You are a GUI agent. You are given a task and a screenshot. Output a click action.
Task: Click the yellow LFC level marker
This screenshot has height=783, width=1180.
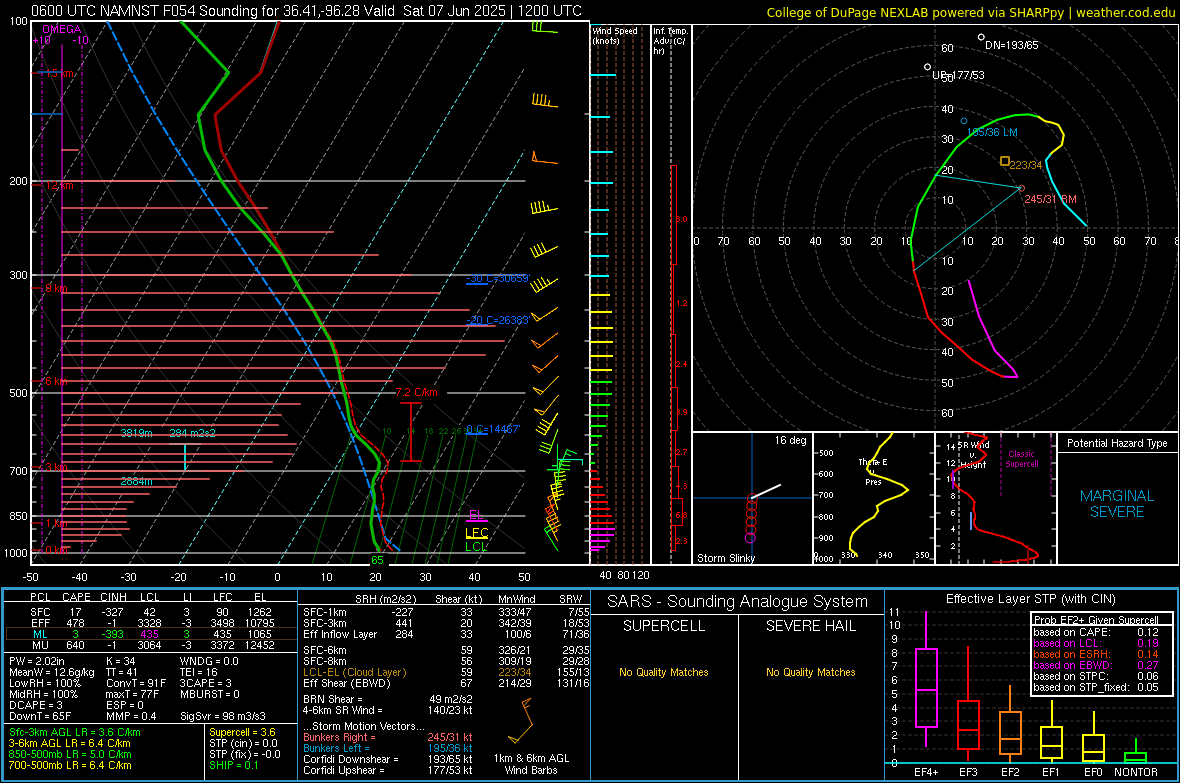[476, 533]
